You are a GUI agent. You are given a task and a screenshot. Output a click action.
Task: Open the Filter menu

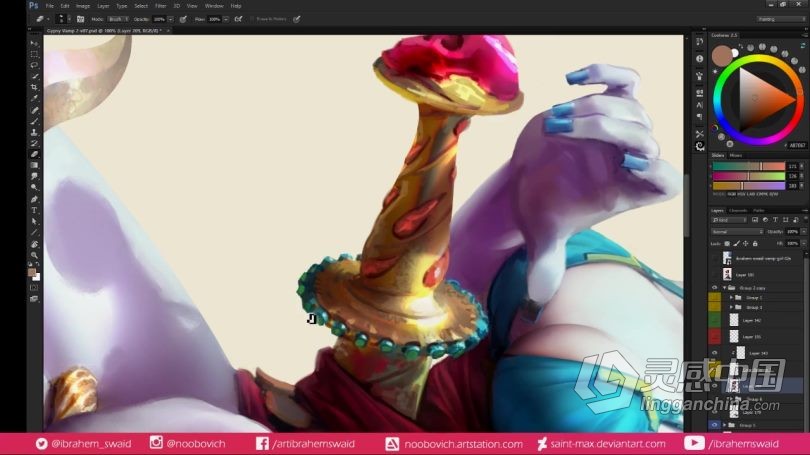pos(161,6)
